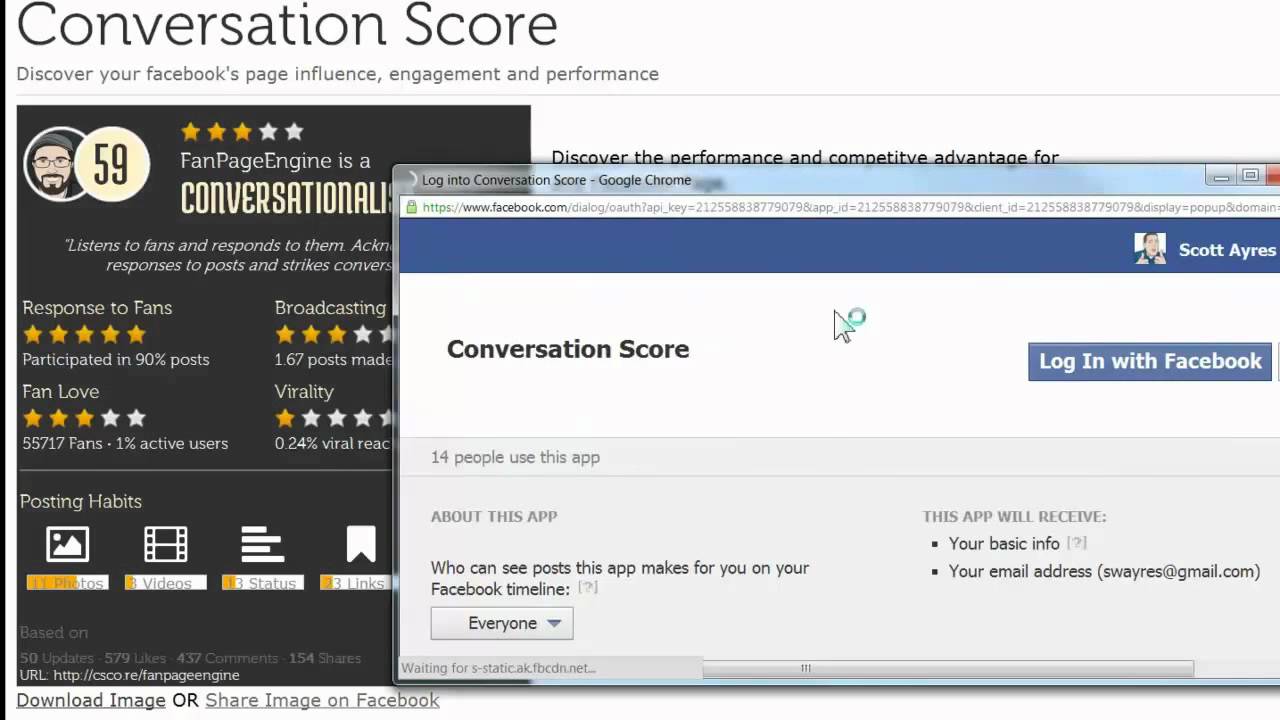Click the popup title bar loading spinner icon
The image size is (1280, 720).
pyautogui.click(x=409, y=180)
